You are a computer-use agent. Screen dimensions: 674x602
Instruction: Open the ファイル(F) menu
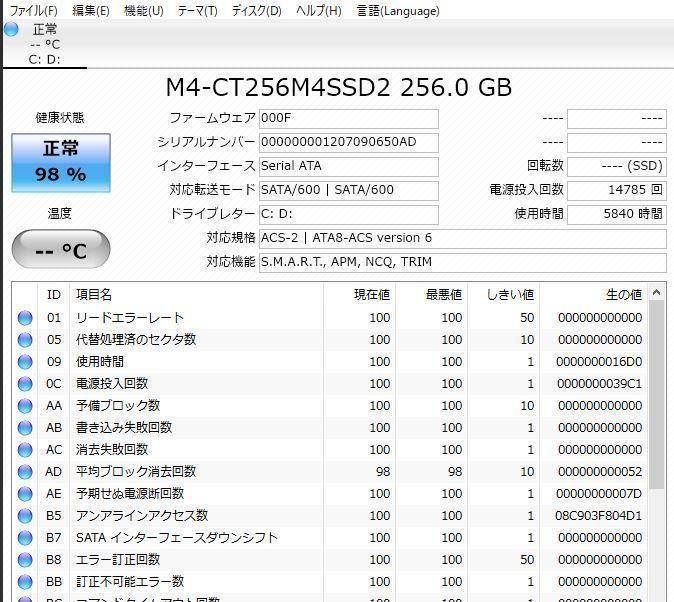[33, 10]
